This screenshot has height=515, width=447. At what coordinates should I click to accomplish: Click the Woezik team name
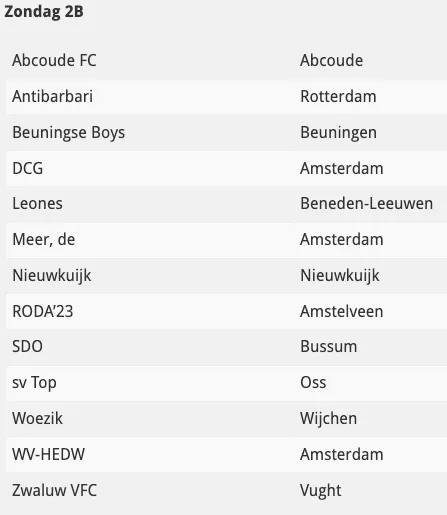[37, 419]
